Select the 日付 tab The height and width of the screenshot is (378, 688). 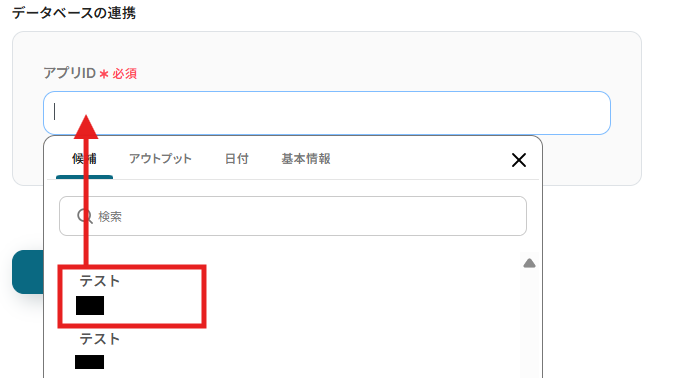[x=236, y=158]
